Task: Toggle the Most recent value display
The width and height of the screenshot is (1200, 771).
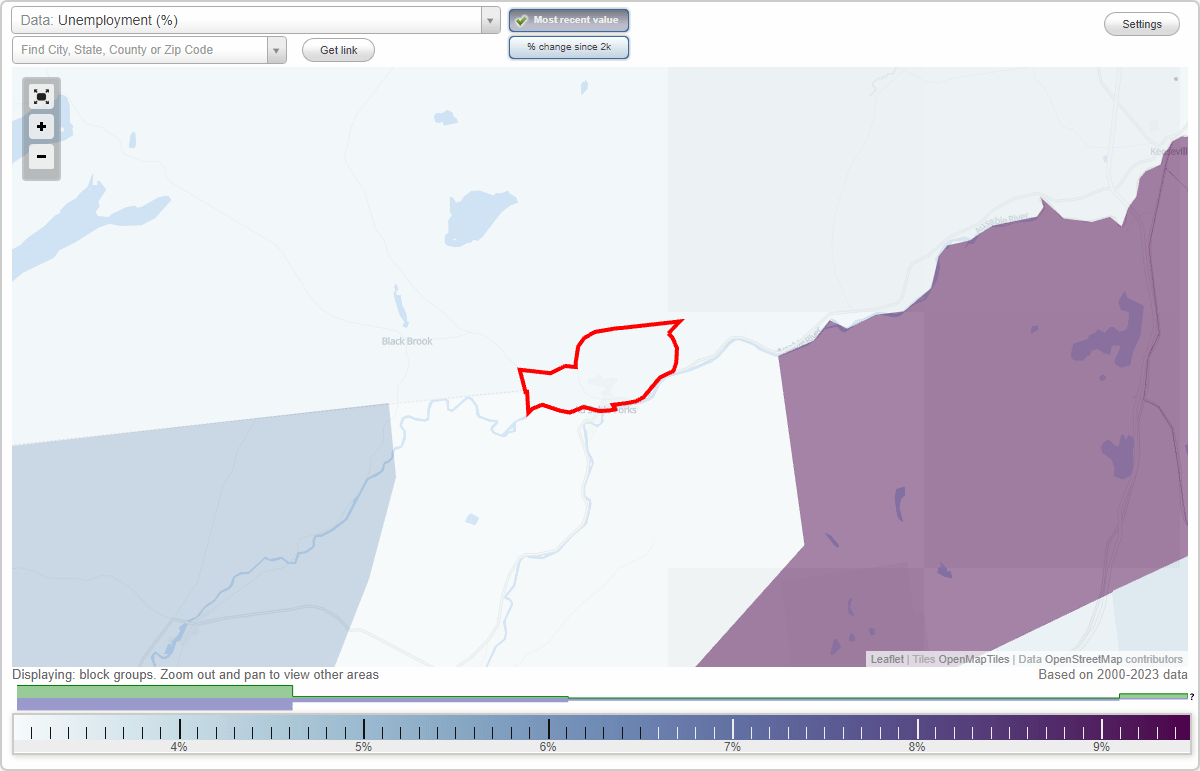Action: coord(568,19)
